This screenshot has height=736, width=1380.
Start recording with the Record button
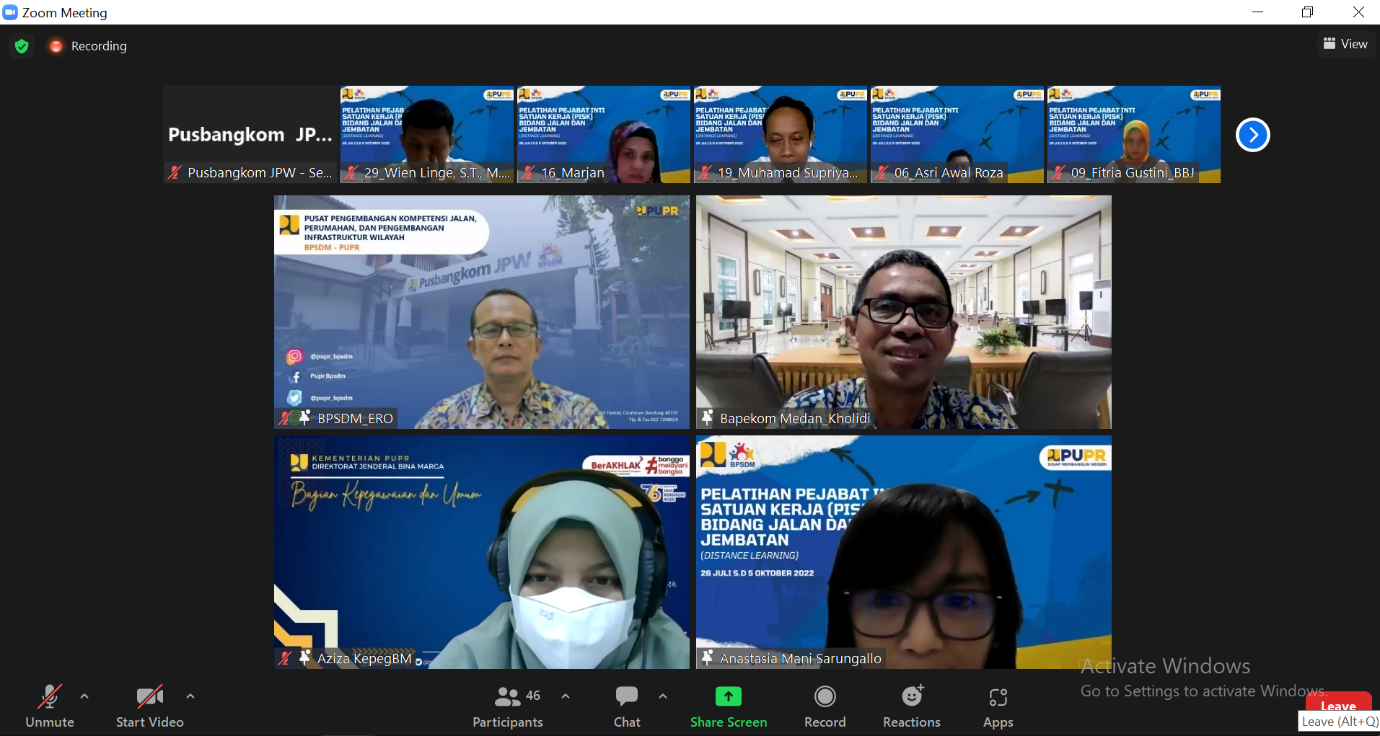pyautogui.click(x=825, y=705)
